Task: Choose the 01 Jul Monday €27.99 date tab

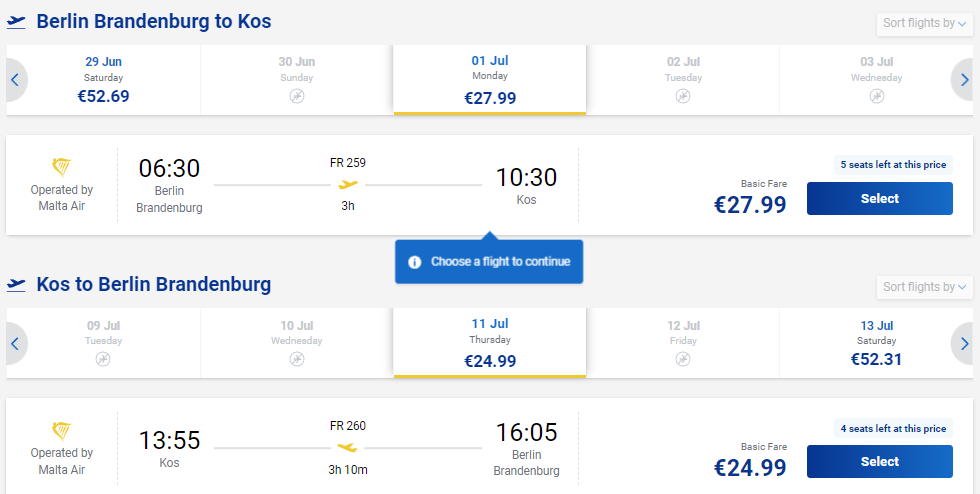Action: coord(490,80)
